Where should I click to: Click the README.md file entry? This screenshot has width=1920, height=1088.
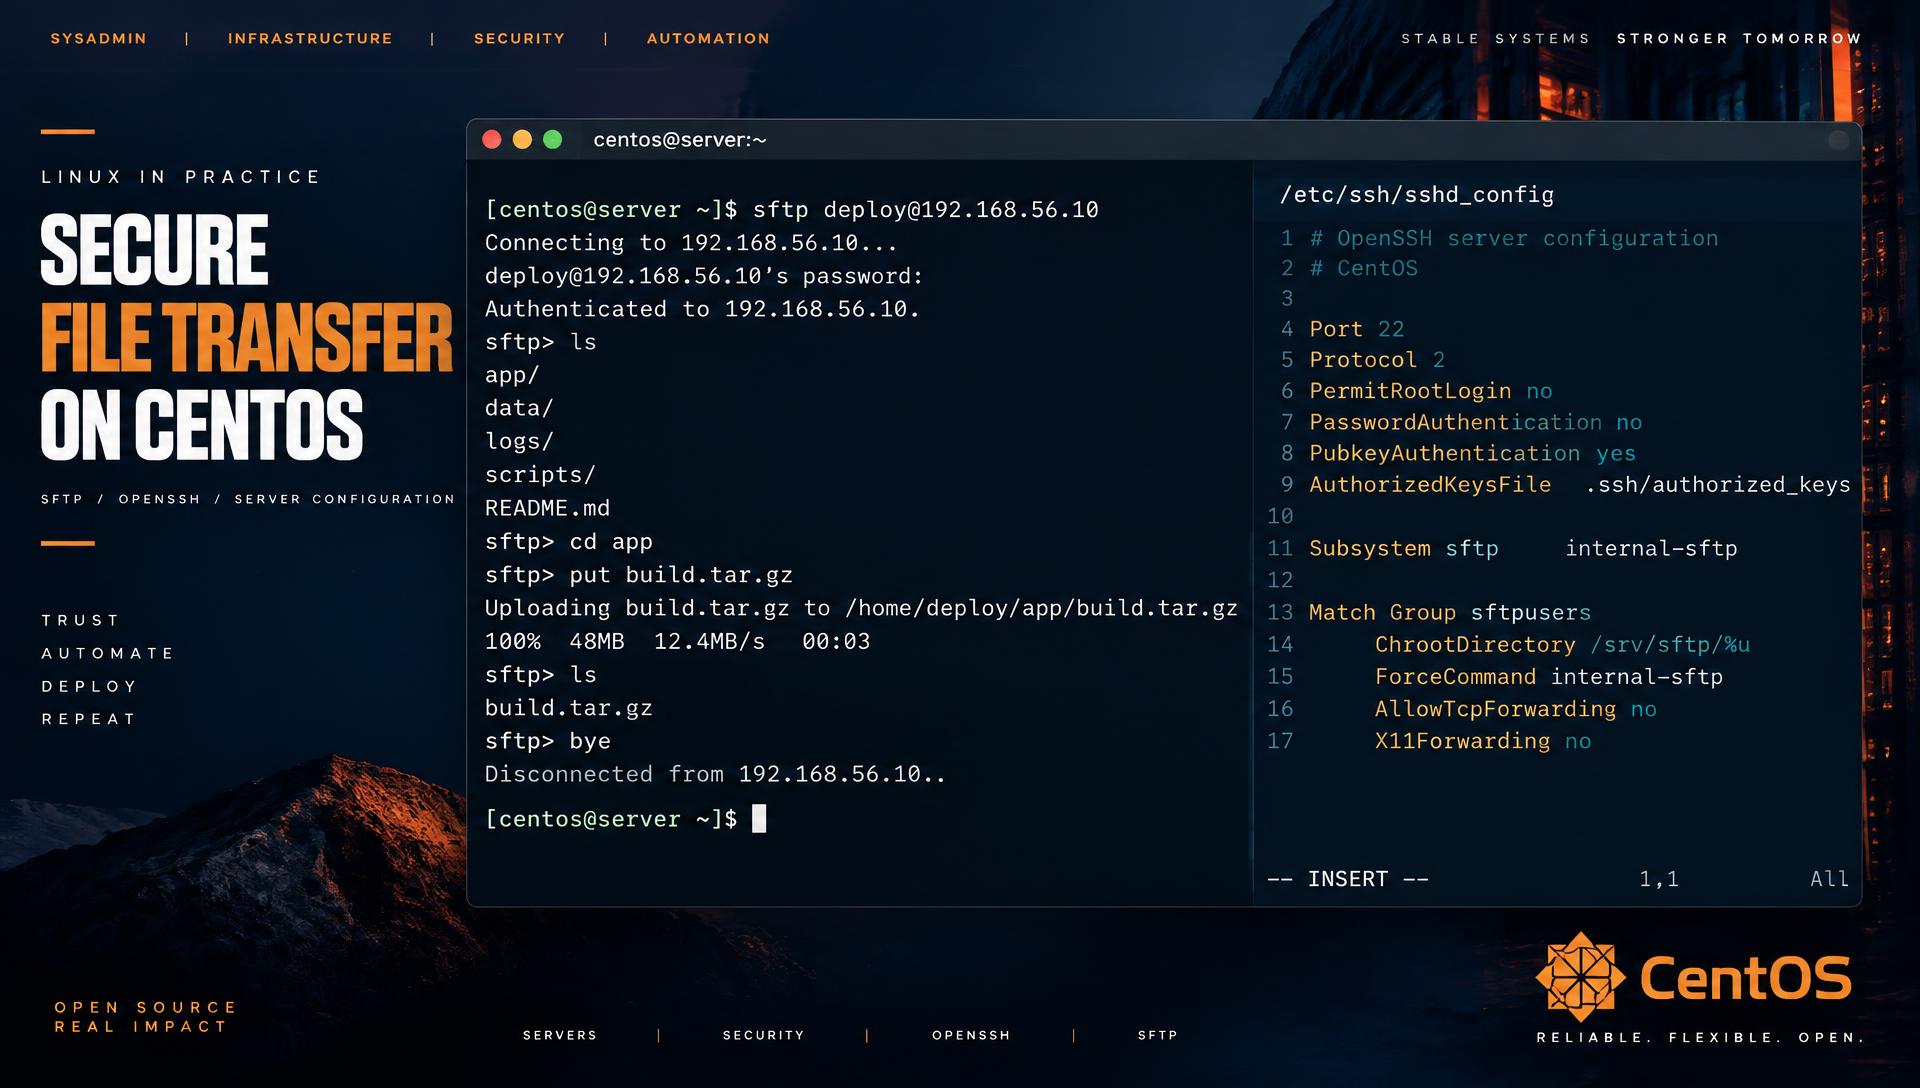[547, 508]
